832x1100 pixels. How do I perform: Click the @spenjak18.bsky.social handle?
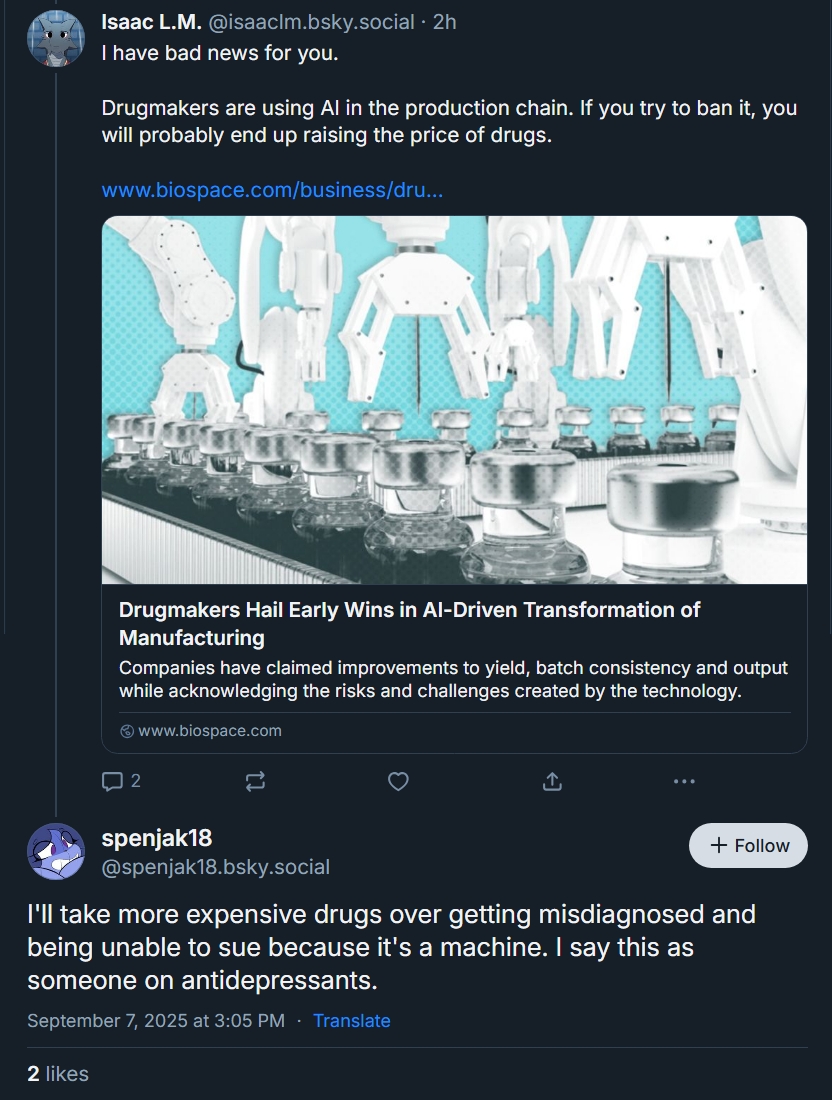click(216, 867)
